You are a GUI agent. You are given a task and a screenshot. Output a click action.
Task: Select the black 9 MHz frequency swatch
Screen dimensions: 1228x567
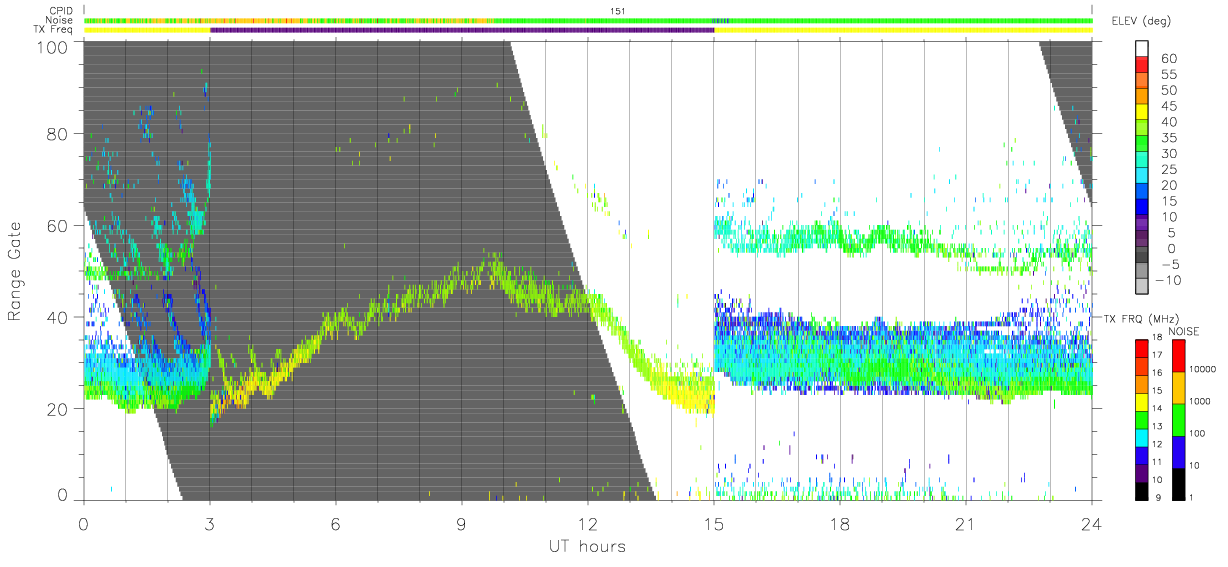1141,491
